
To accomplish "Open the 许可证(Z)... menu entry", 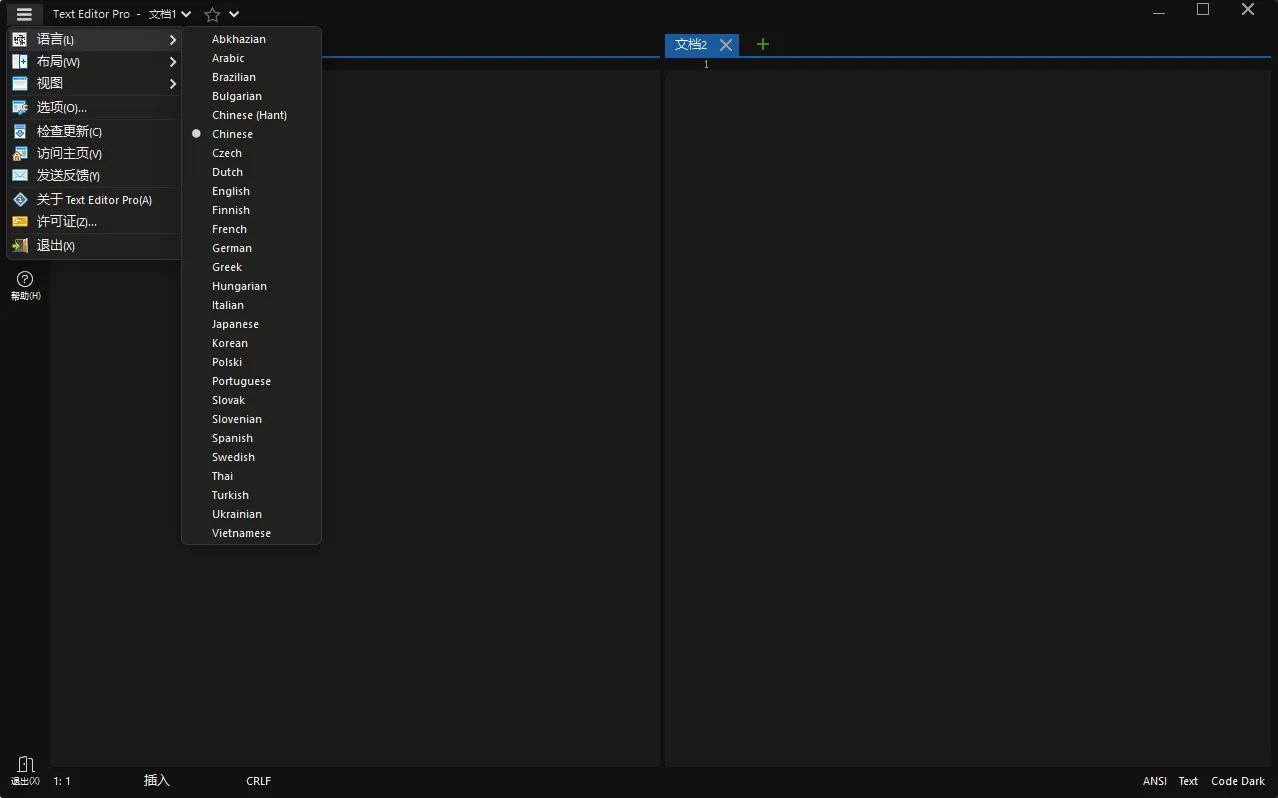I will point(95,221).
